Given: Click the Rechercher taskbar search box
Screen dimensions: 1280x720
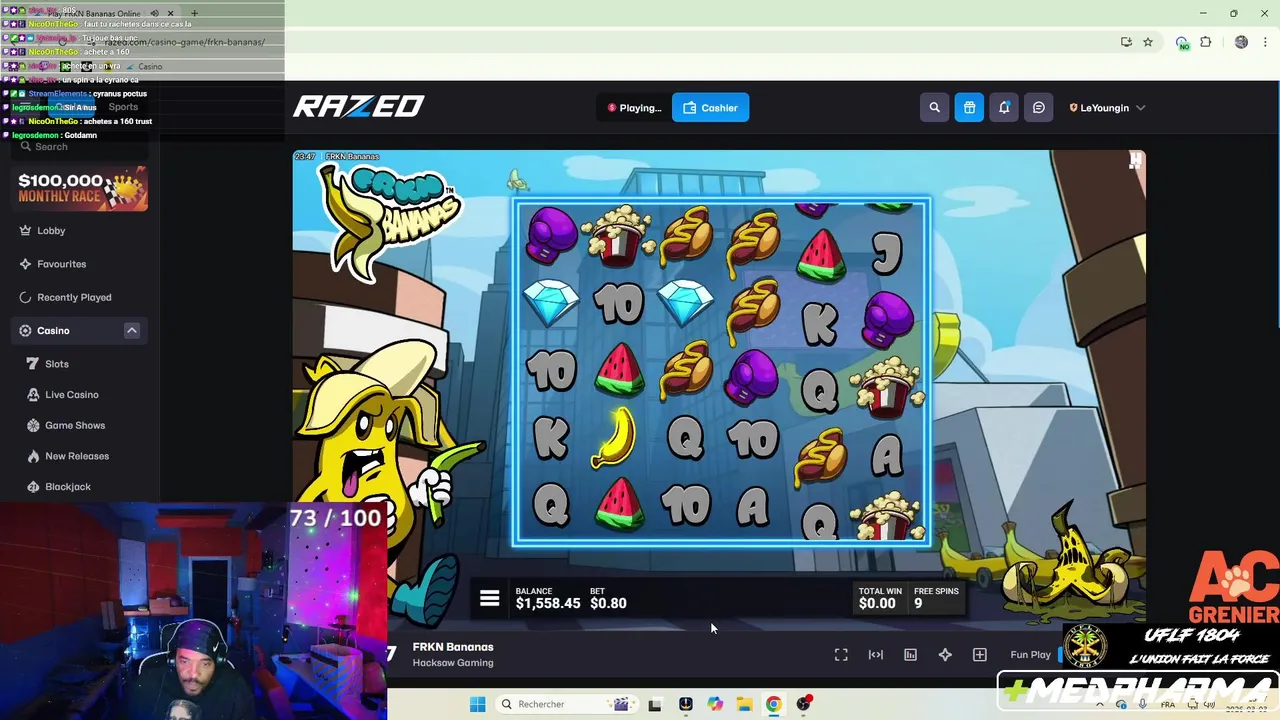Looking at the screenshot, I should [565, 704].
